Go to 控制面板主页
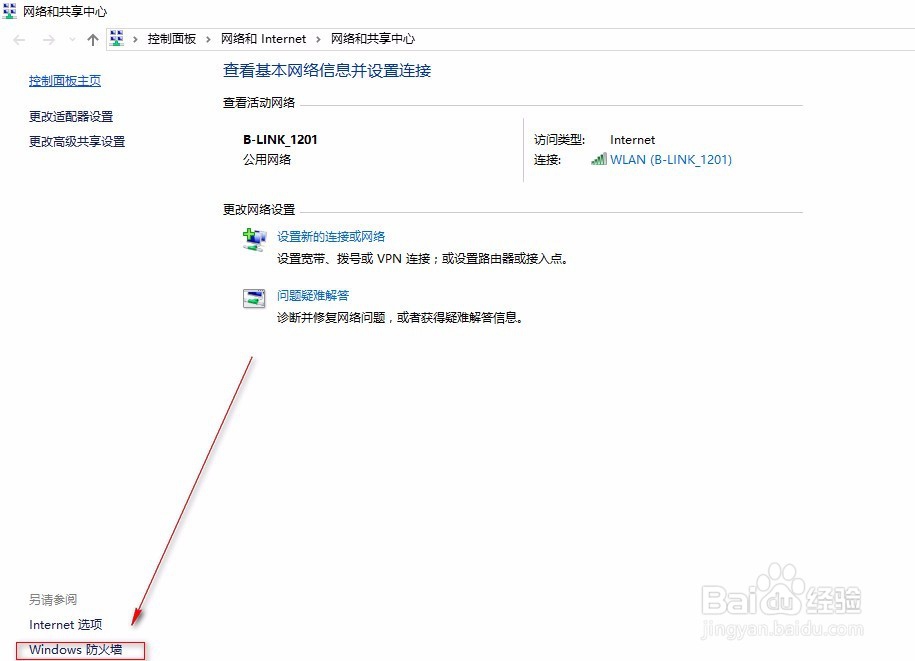The image size is (915, 661). pos(64,80)
